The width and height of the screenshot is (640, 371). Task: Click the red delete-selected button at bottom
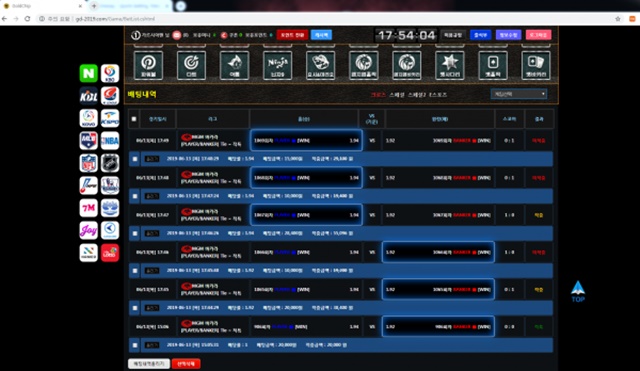[x=186, y=363]
